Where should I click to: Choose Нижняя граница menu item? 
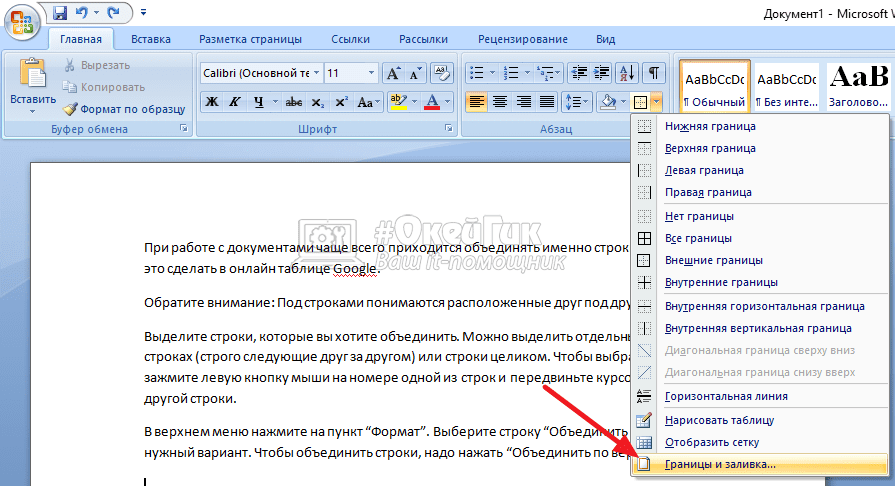[761, 126]
